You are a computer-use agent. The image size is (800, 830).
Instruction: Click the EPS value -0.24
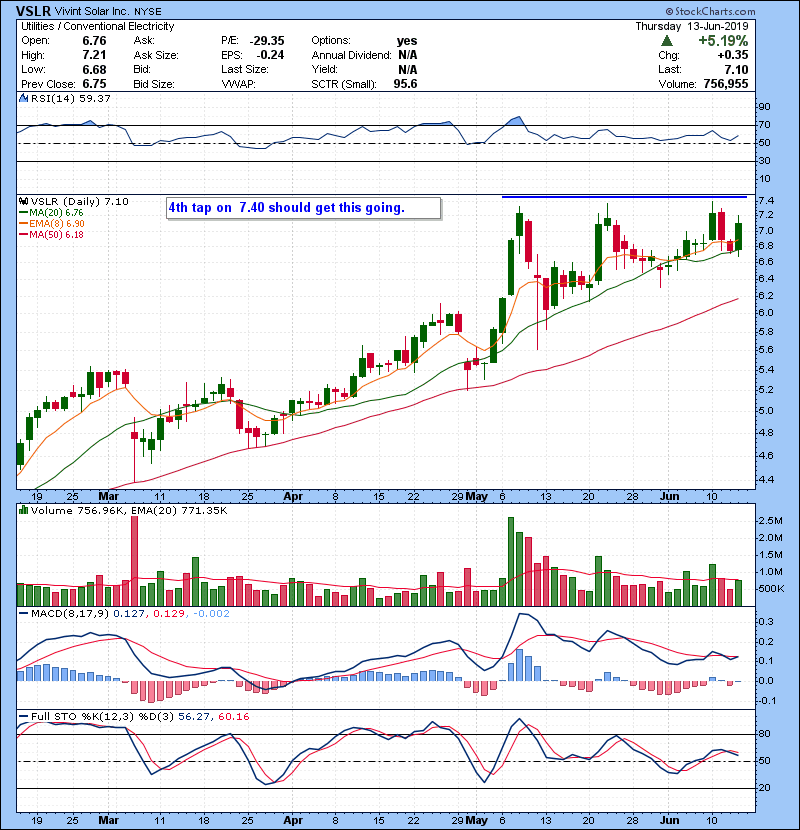(270, 55)
